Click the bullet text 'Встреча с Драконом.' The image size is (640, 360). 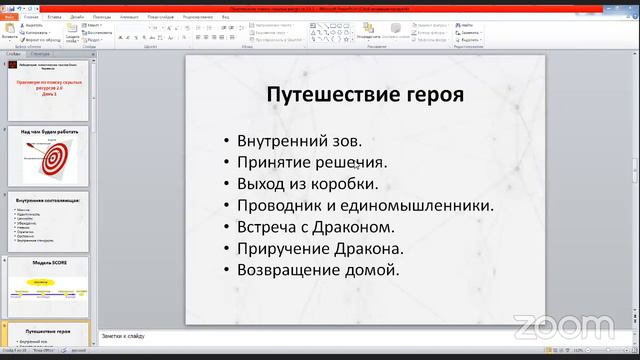pyautogui.click(x=316, y=227)
